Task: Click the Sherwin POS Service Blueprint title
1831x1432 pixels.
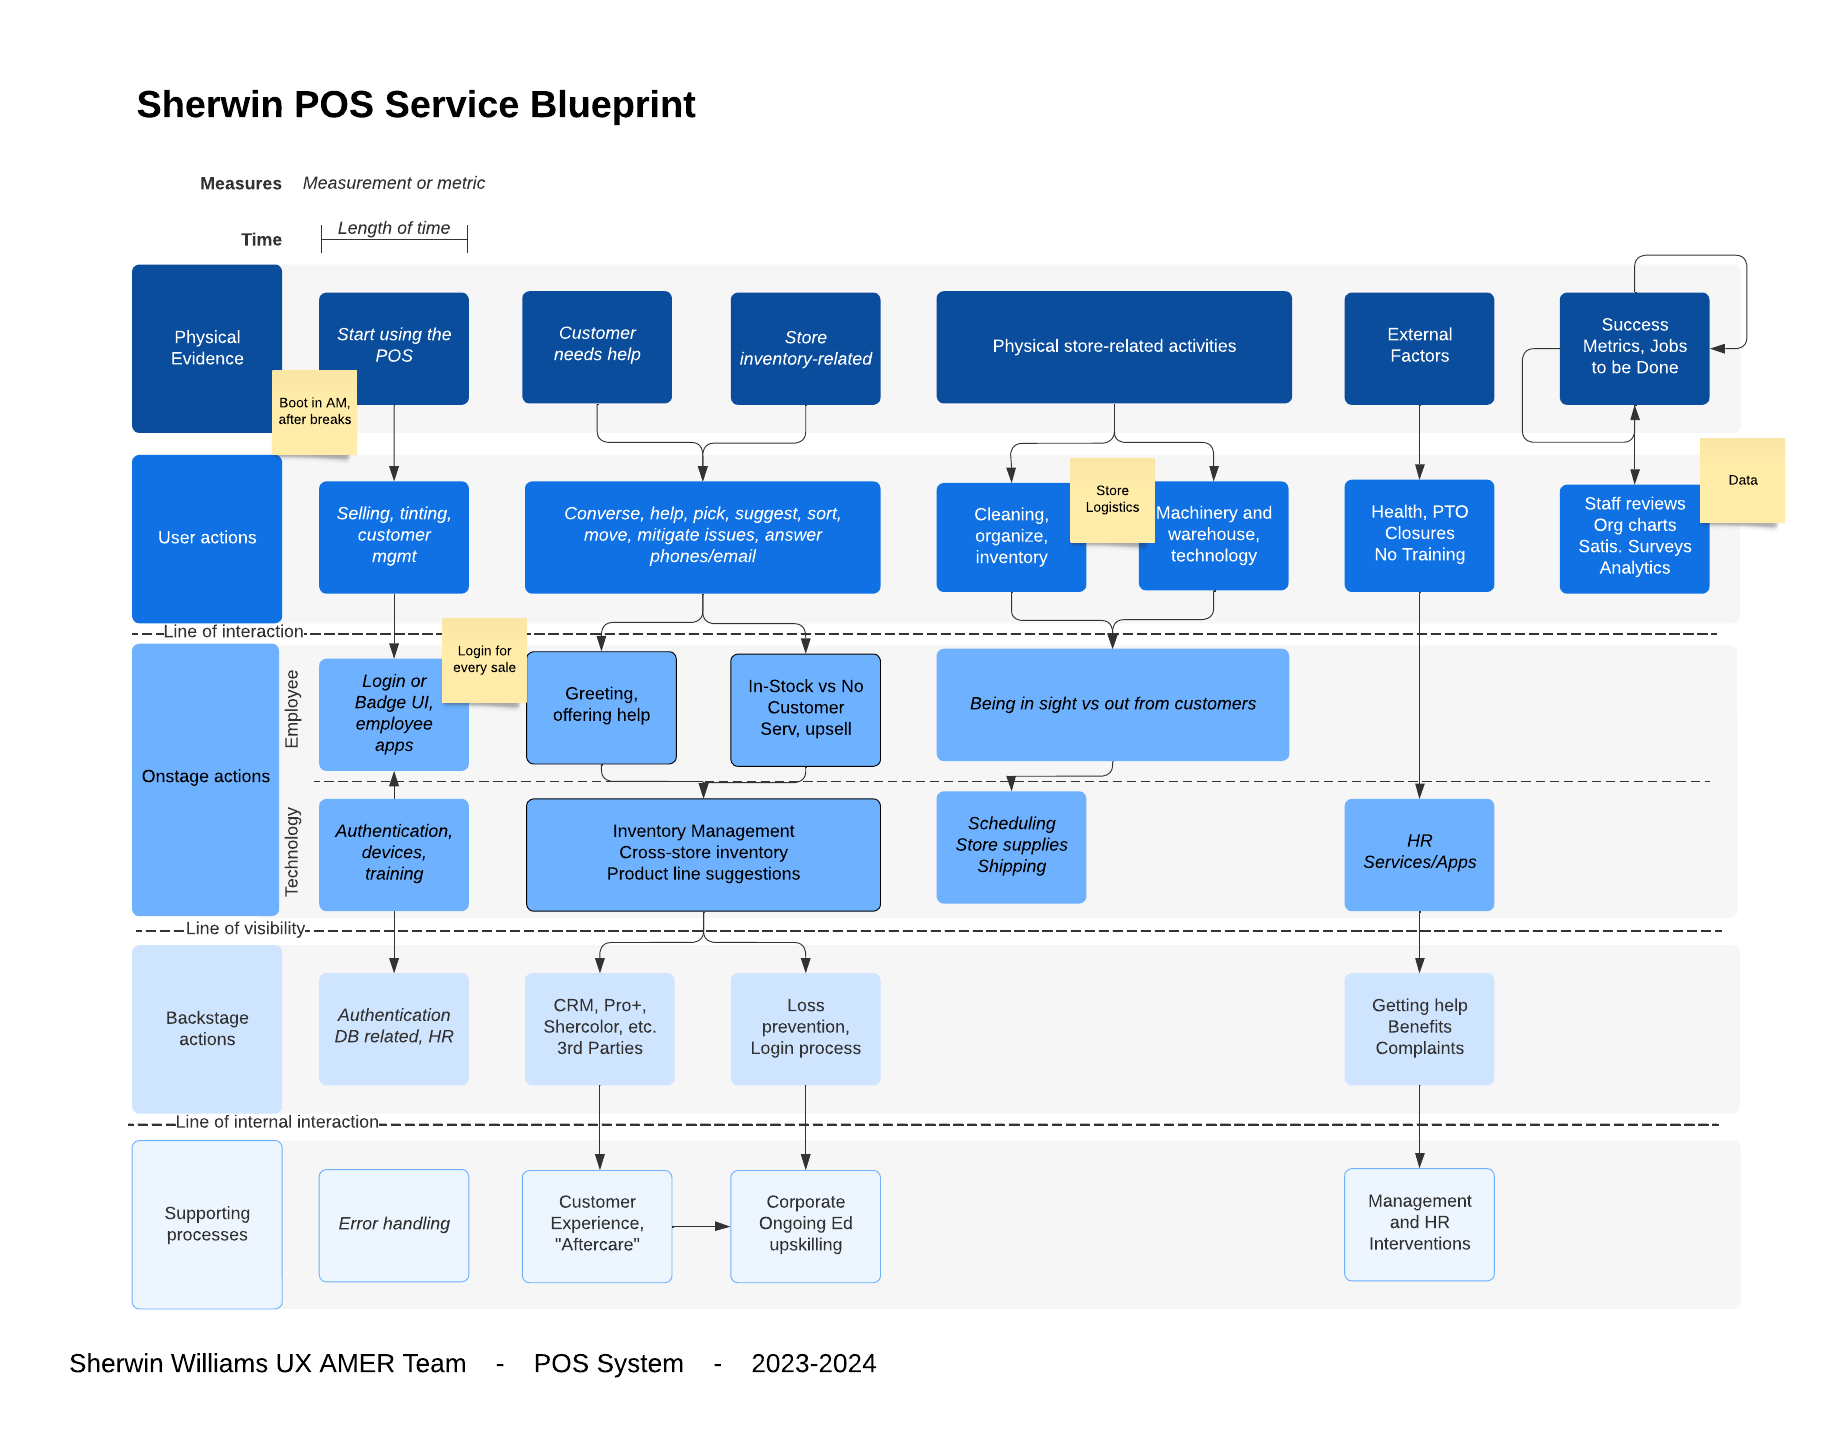Action: point(416,104)
